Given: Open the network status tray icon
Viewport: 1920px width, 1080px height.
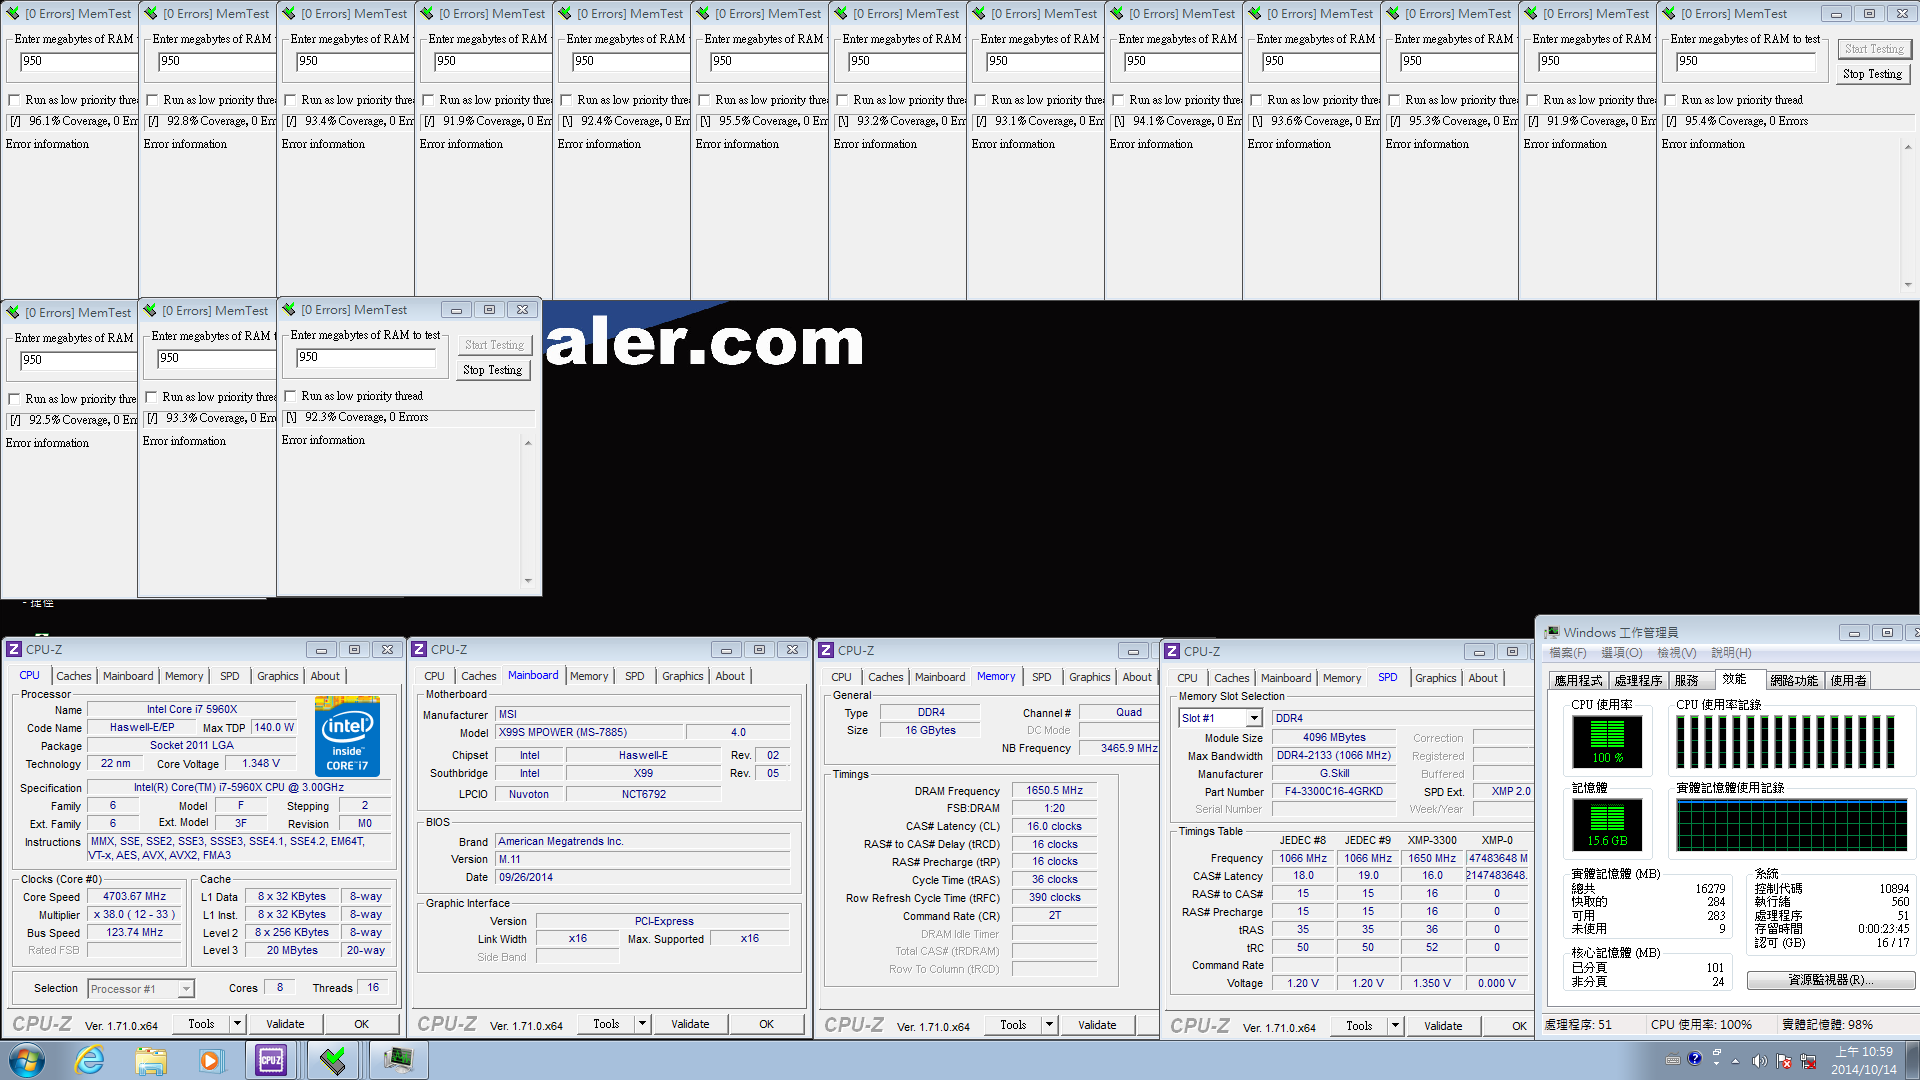Looking at the screenshot, I should (1808, 1060).
